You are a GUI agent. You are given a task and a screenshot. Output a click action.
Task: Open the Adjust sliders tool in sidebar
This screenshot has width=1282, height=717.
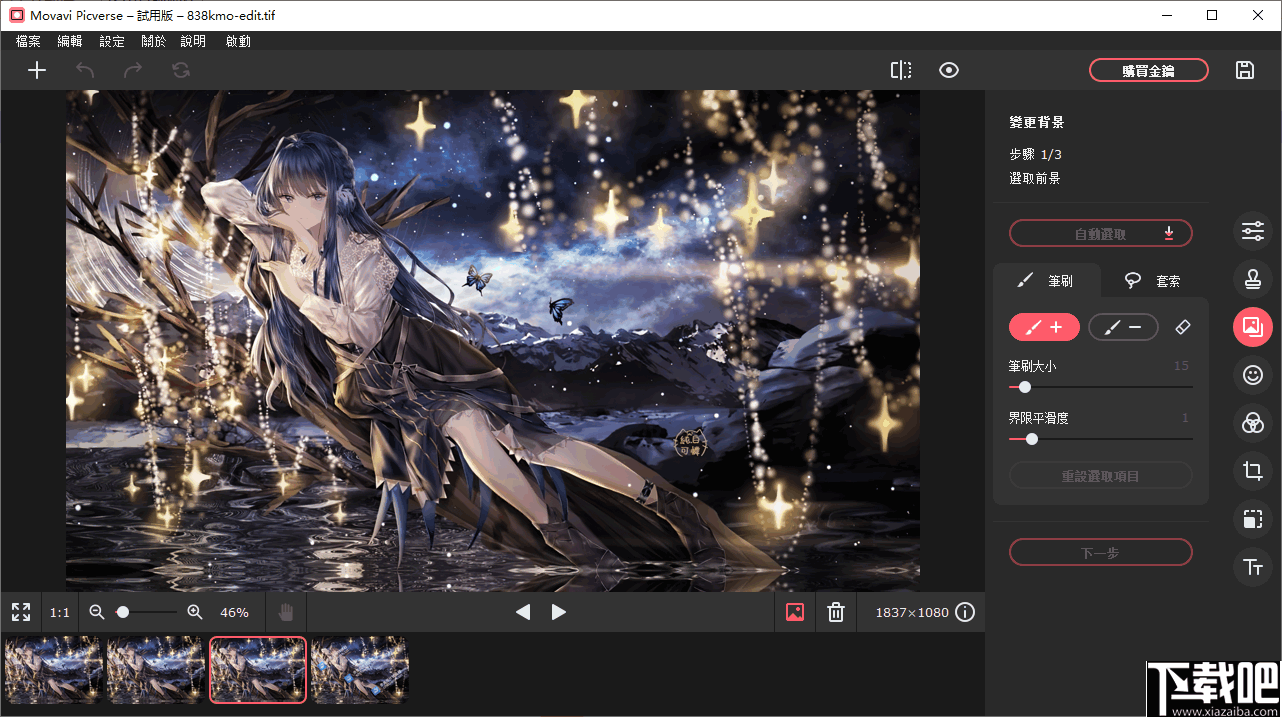(x=1253, y=230)
